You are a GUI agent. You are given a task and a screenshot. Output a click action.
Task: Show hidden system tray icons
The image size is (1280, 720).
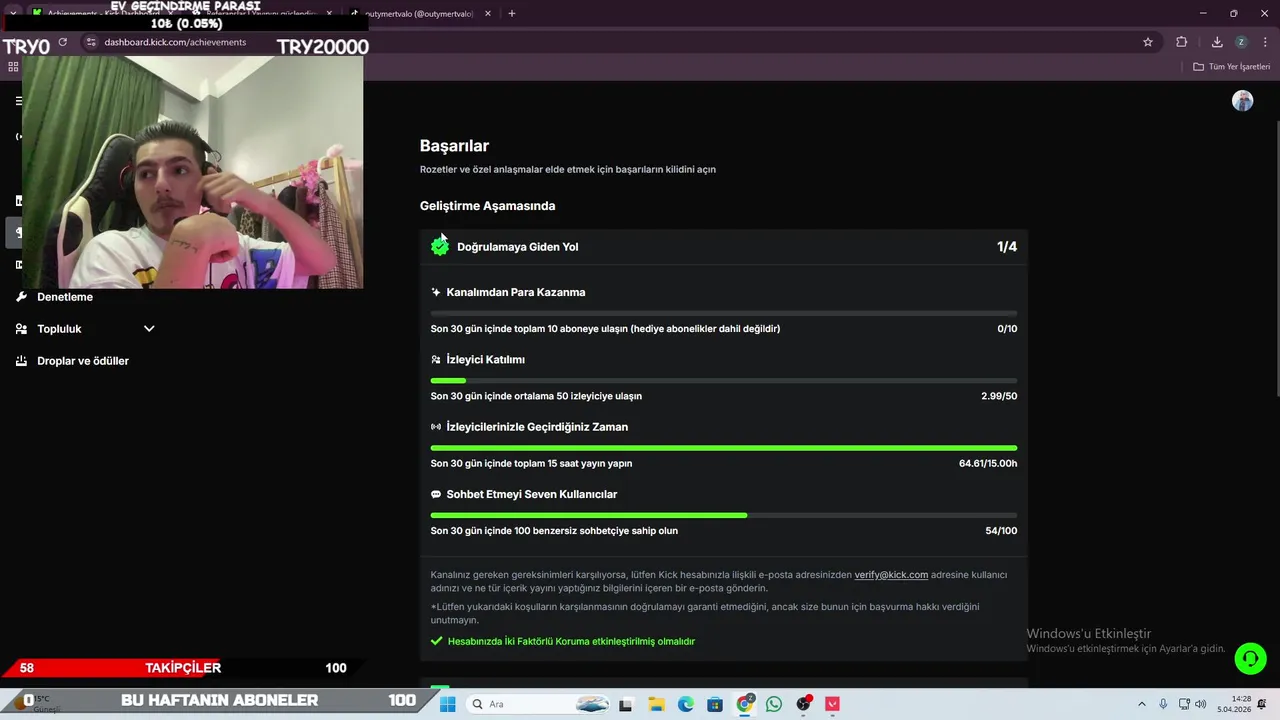1142,704
